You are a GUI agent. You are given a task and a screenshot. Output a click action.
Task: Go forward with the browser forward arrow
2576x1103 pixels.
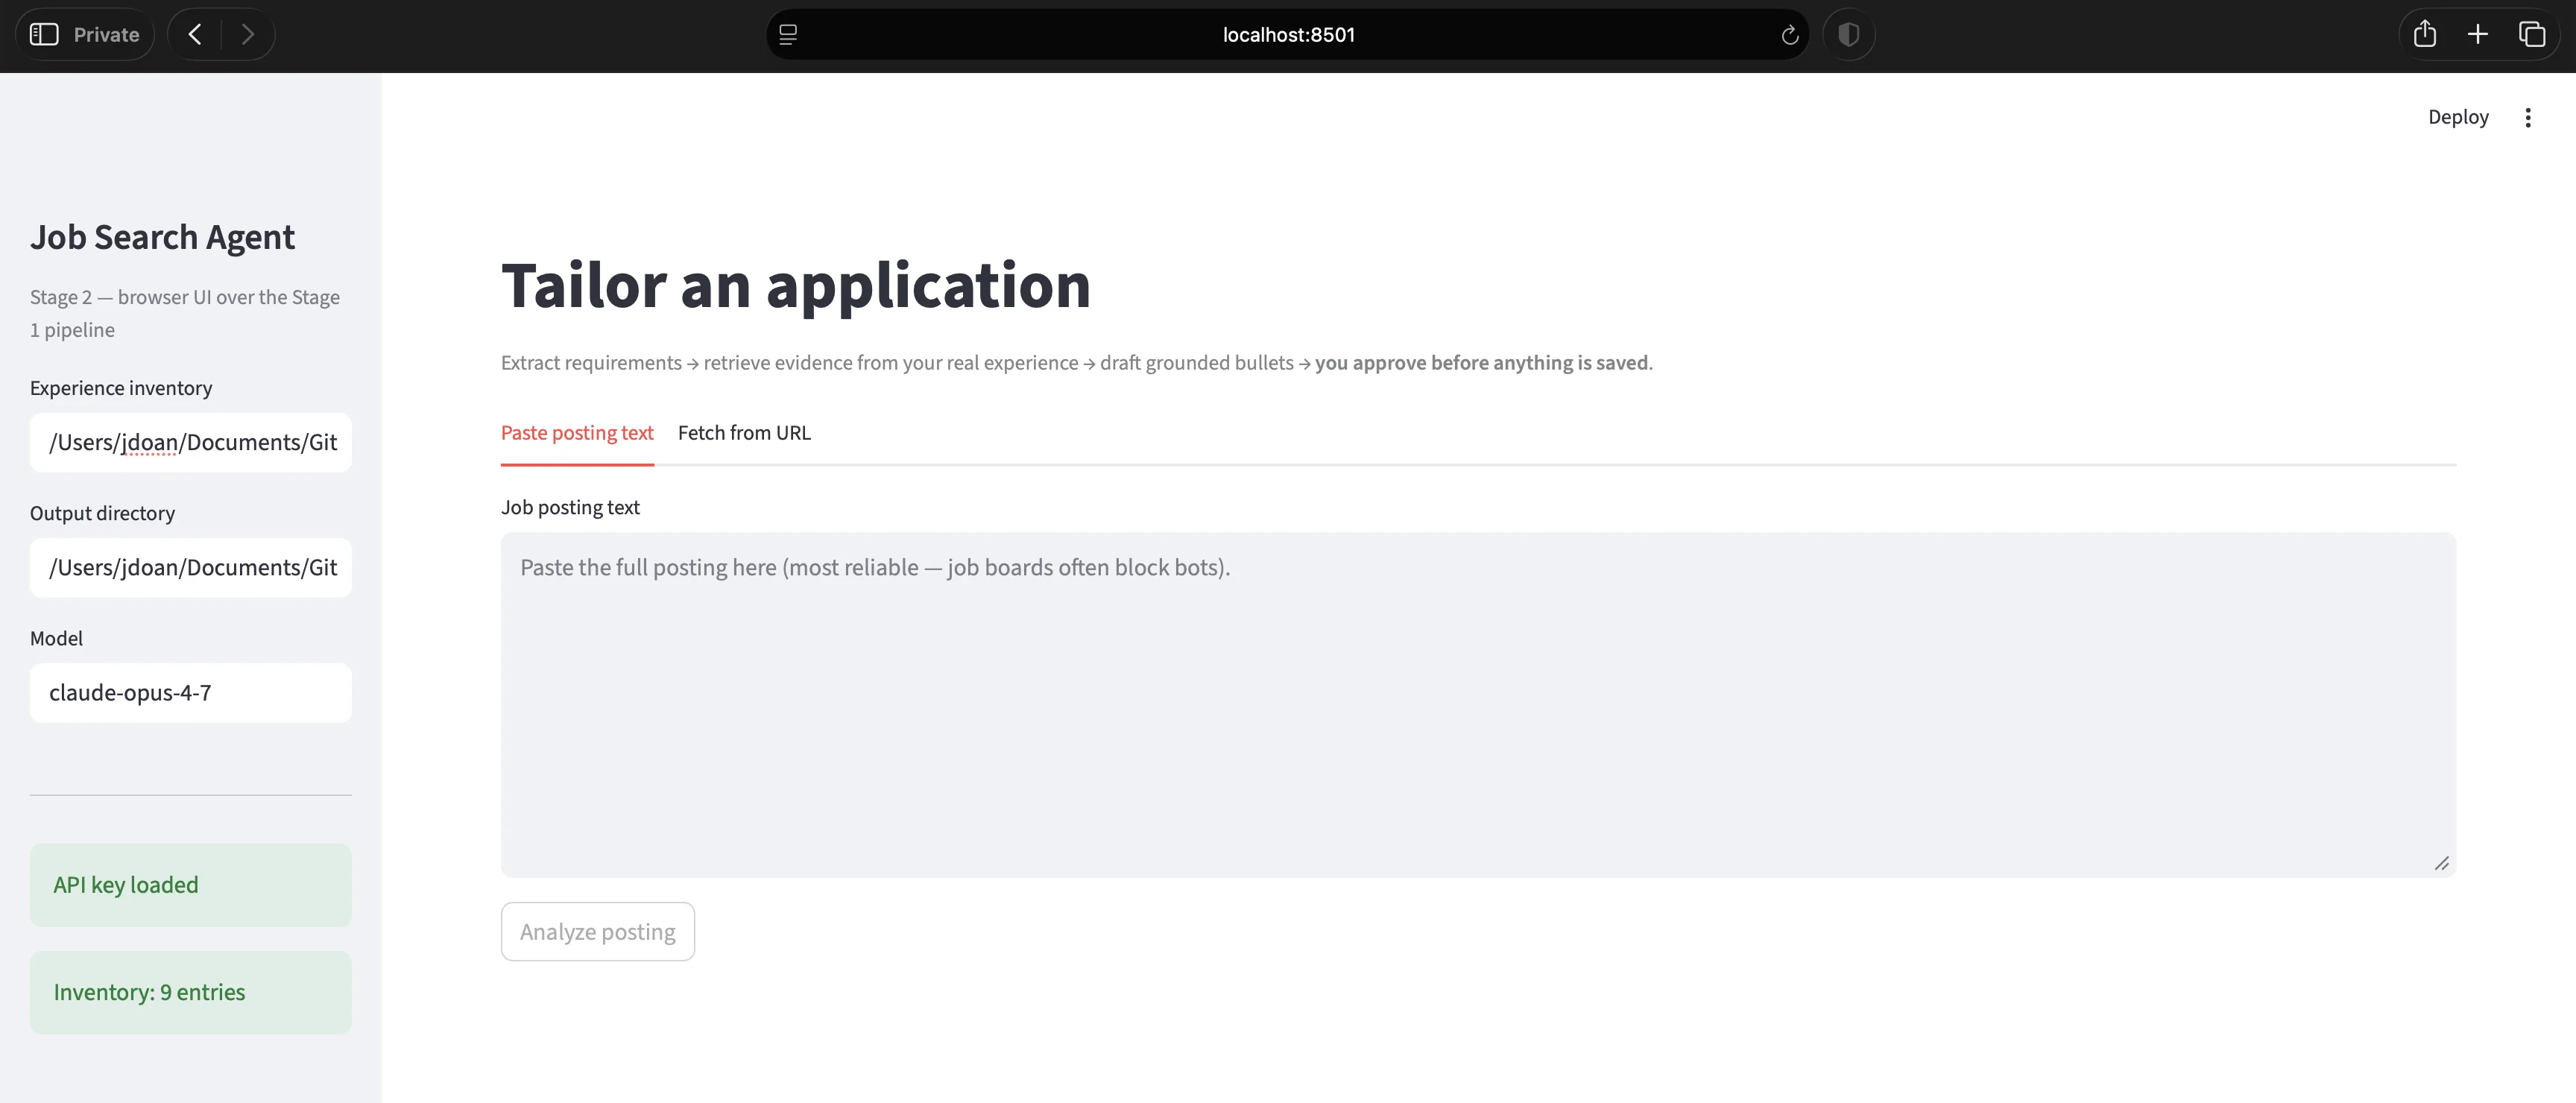click(248, 34)
